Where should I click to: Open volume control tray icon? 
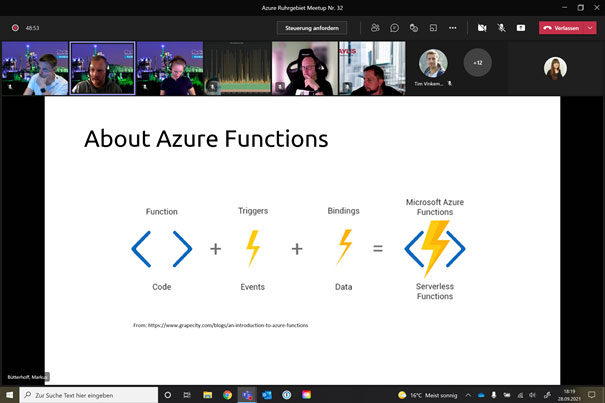[533, 395]
